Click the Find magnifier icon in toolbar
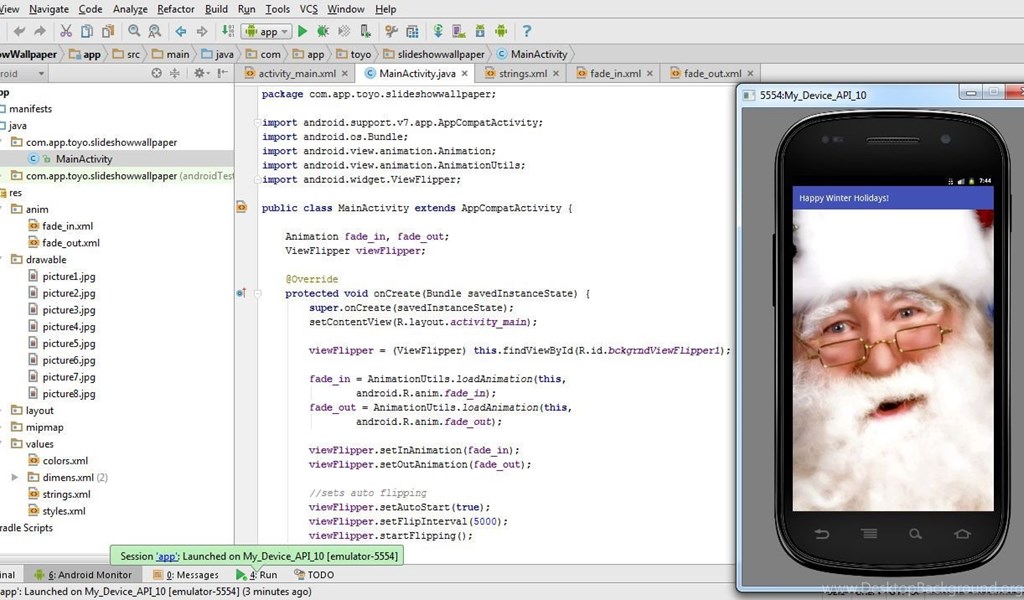The image size is (1024, 600). coord(135,32)
